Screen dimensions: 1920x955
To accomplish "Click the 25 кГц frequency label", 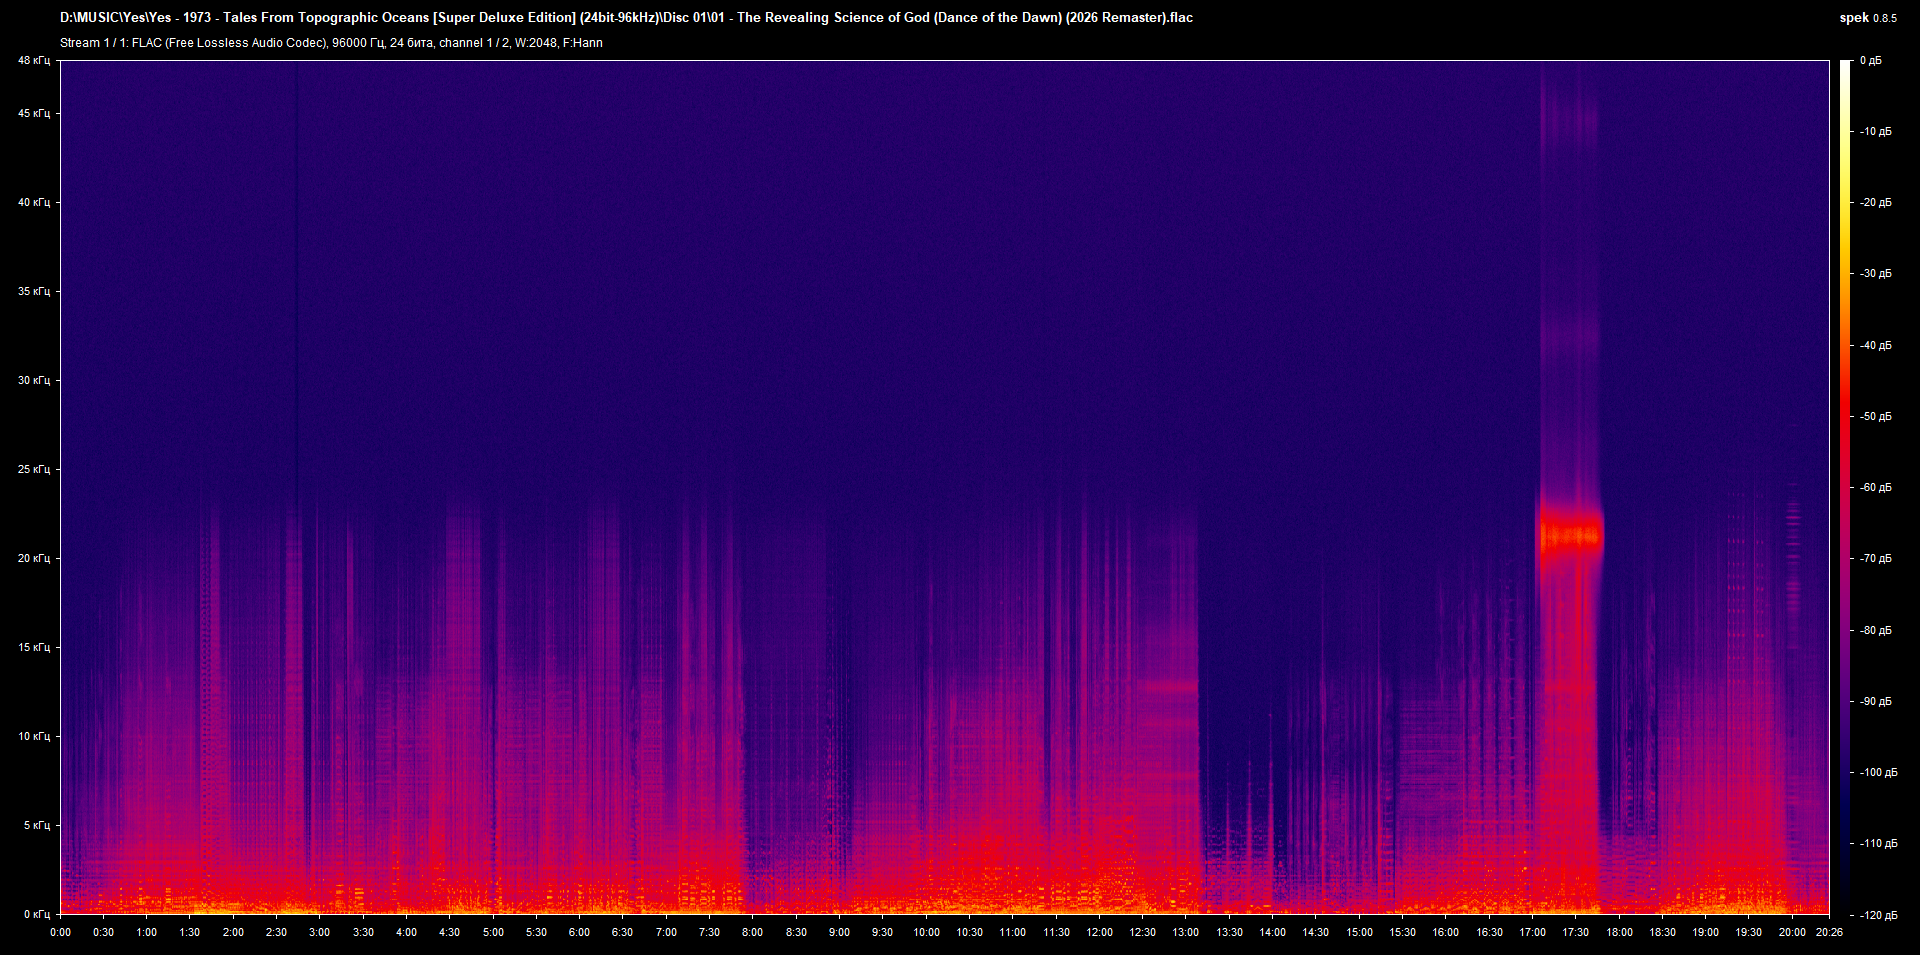I will click(34, 470).
